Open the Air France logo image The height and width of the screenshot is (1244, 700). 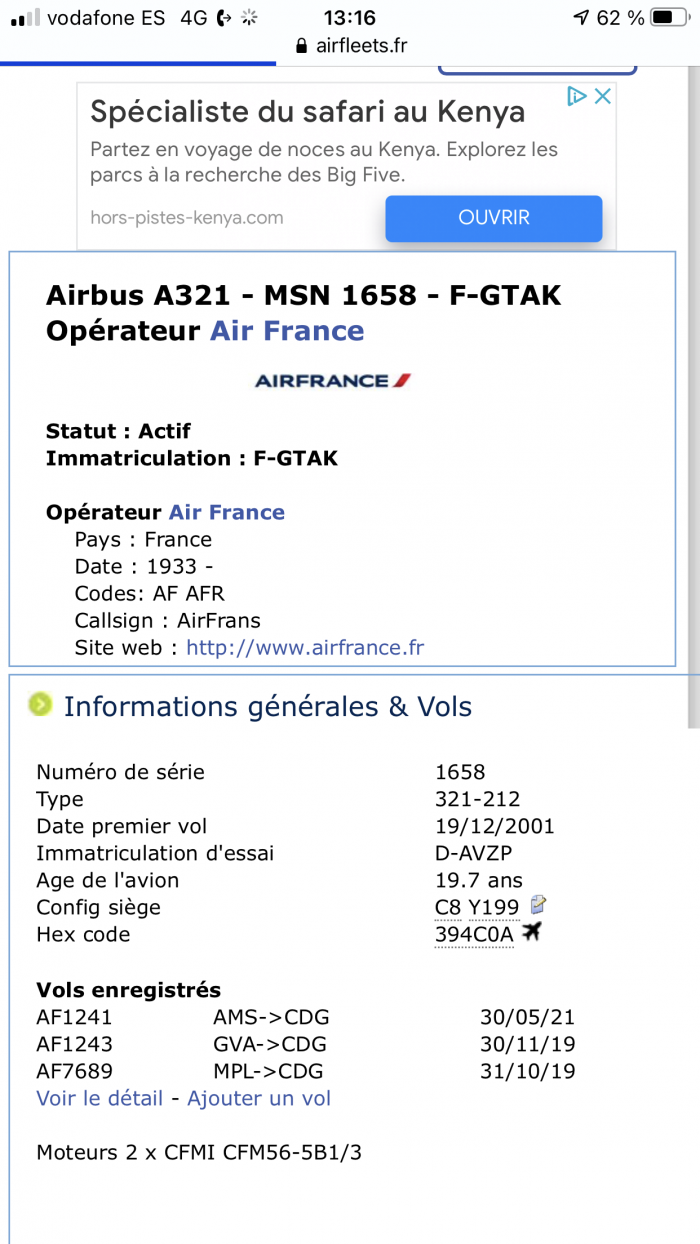click(x=333, y=381)
